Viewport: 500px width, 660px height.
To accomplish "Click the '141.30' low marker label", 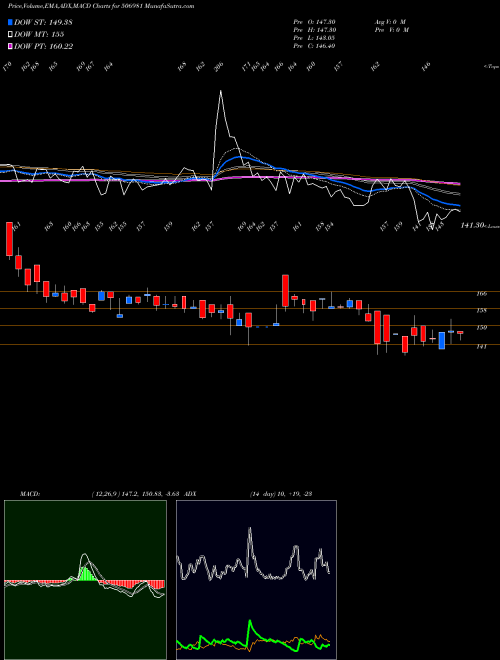I will coord(471,226).
